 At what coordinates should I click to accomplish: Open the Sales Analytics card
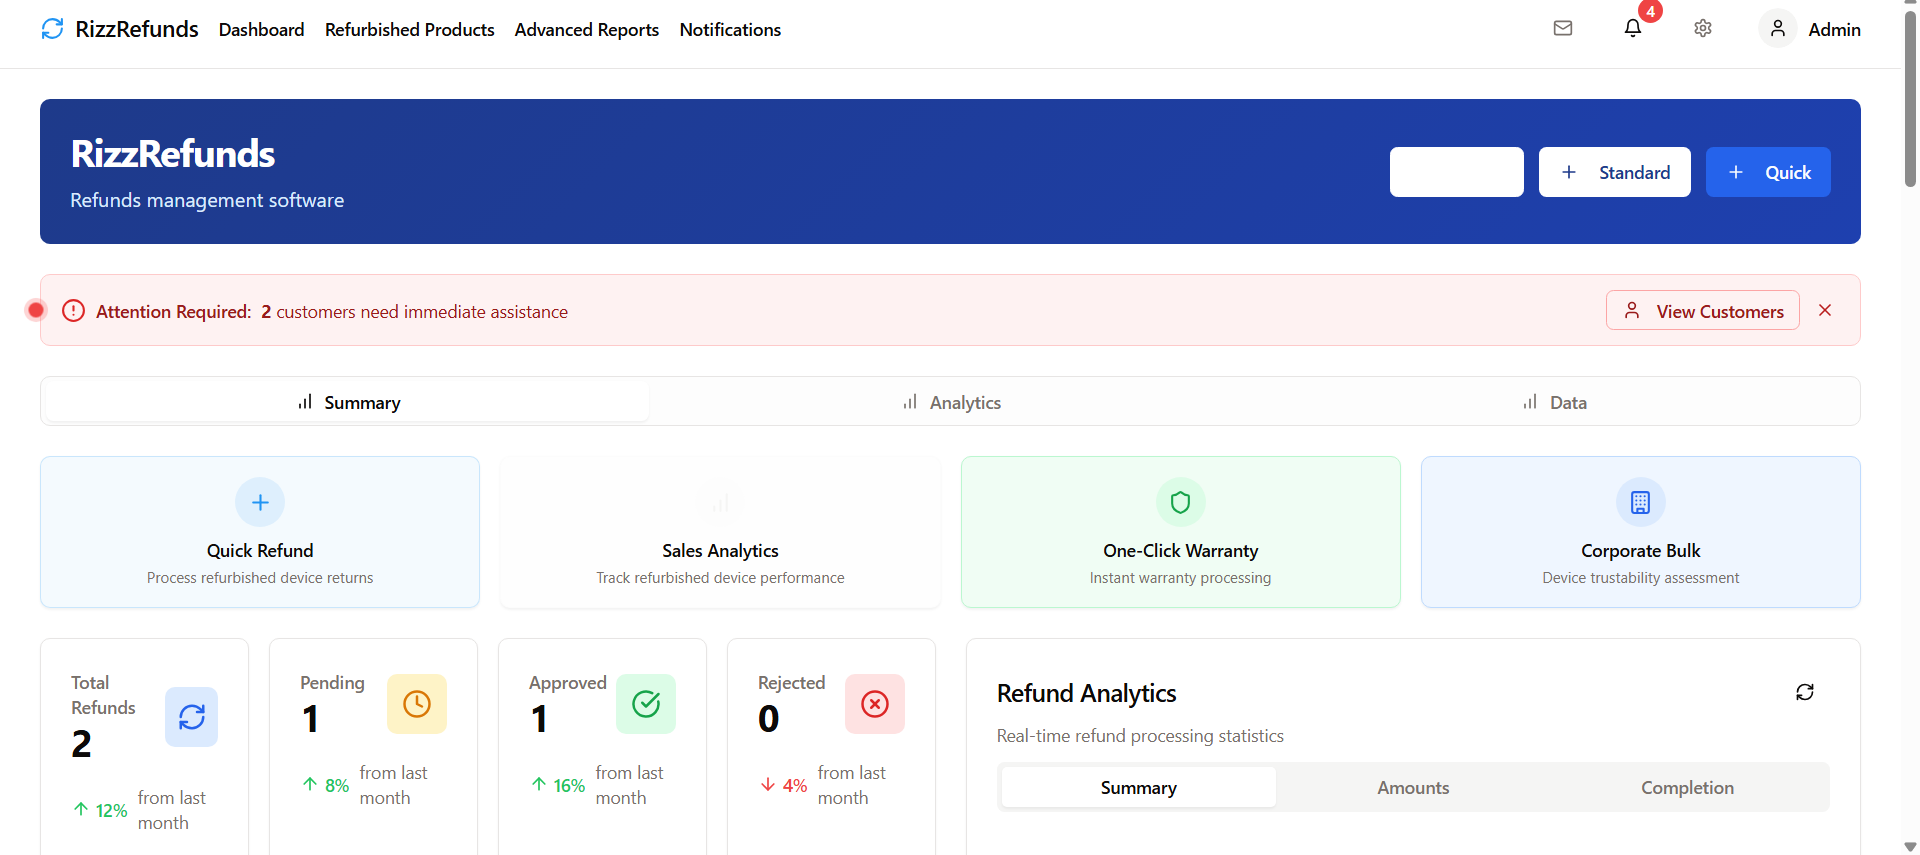coord(720,532)
